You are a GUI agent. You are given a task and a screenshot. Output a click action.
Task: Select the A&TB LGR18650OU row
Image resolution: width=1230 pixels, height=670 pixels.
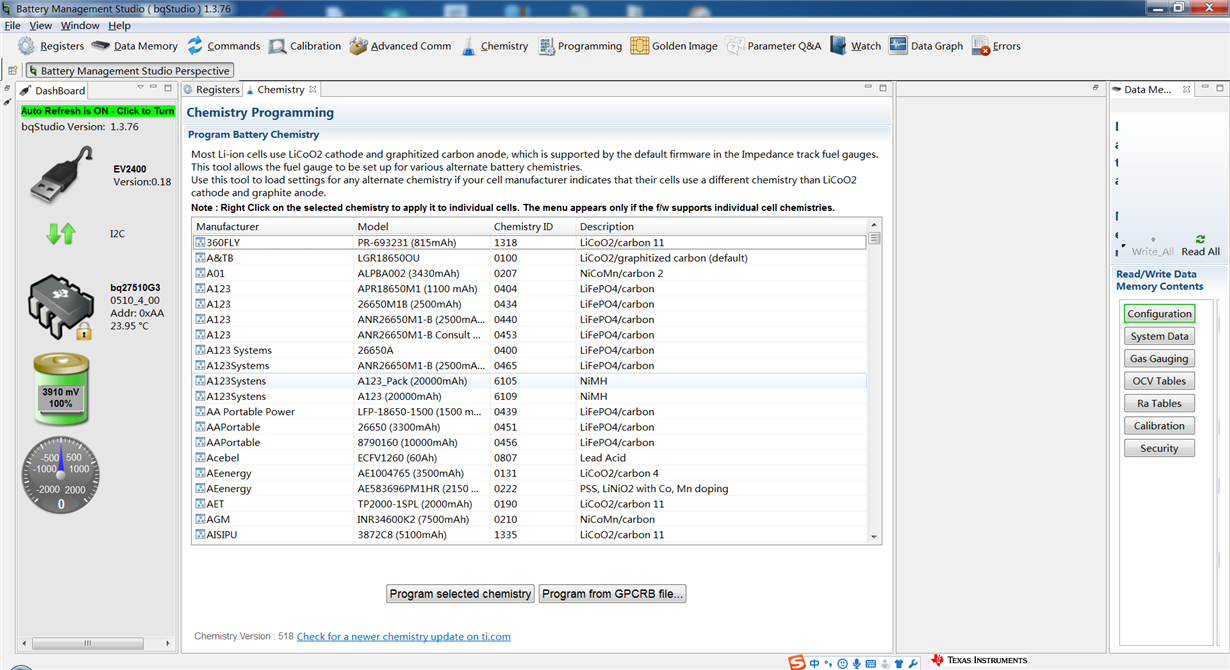529,258
